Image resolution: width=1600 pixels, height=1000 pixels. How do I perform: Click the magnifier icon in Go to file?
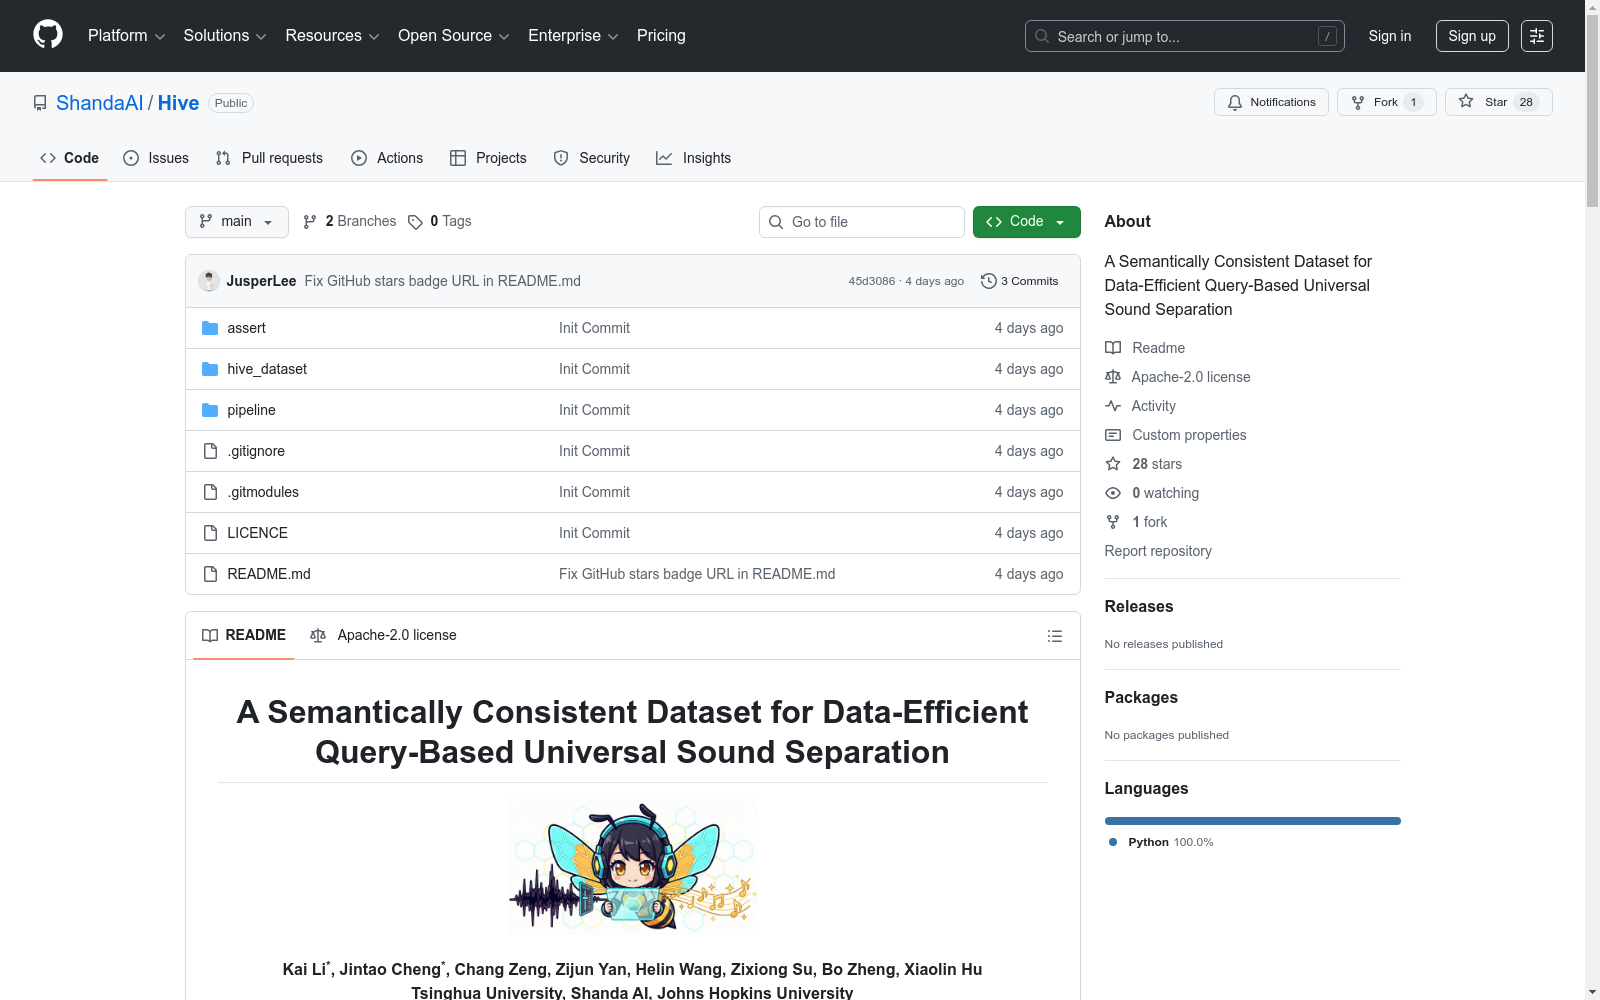tap(776, 222)
